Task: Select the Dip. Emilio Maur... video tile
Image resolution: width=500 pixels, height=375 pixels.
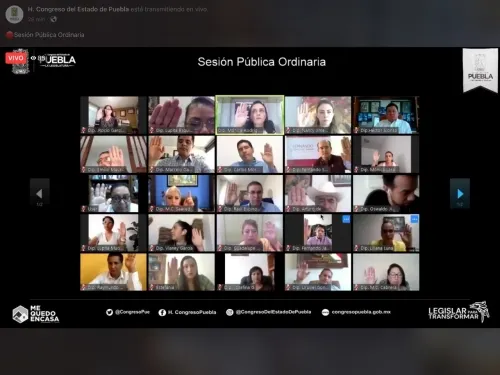Action: click(x=113, y=154)
